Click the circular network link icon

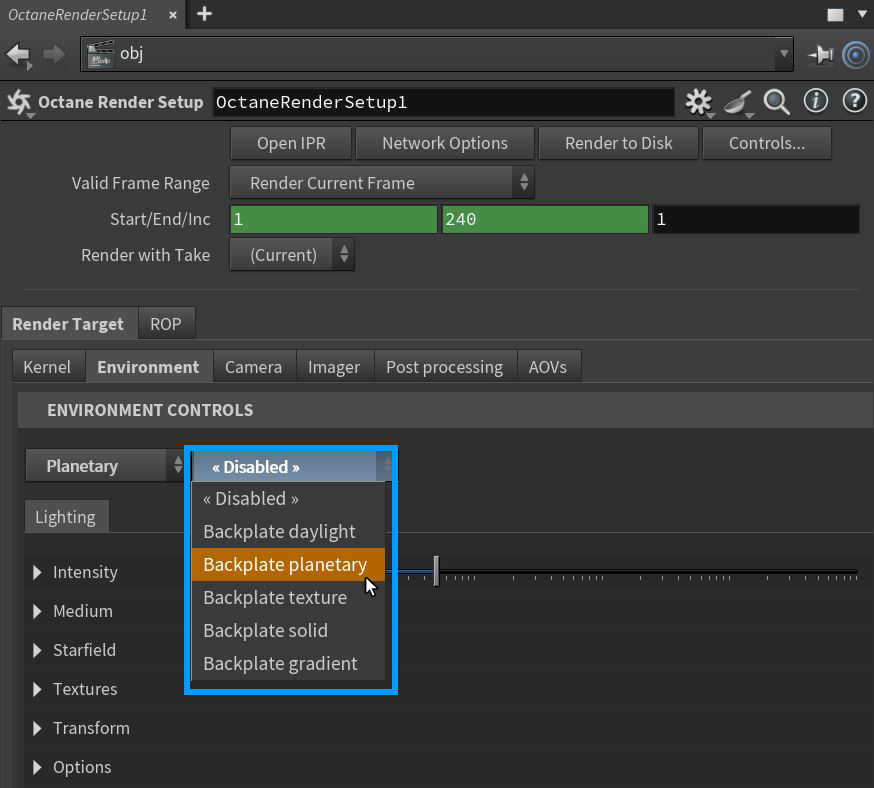click(x=856, y=54)
